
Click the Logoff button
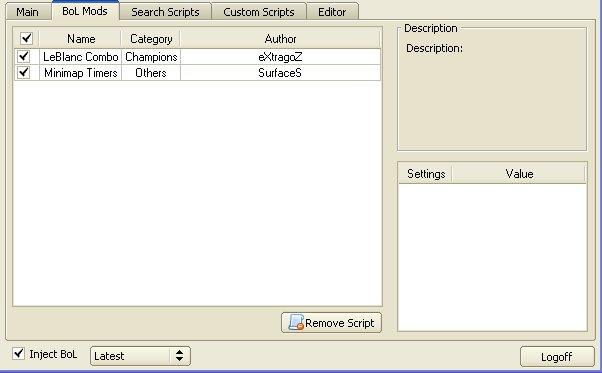557,357
